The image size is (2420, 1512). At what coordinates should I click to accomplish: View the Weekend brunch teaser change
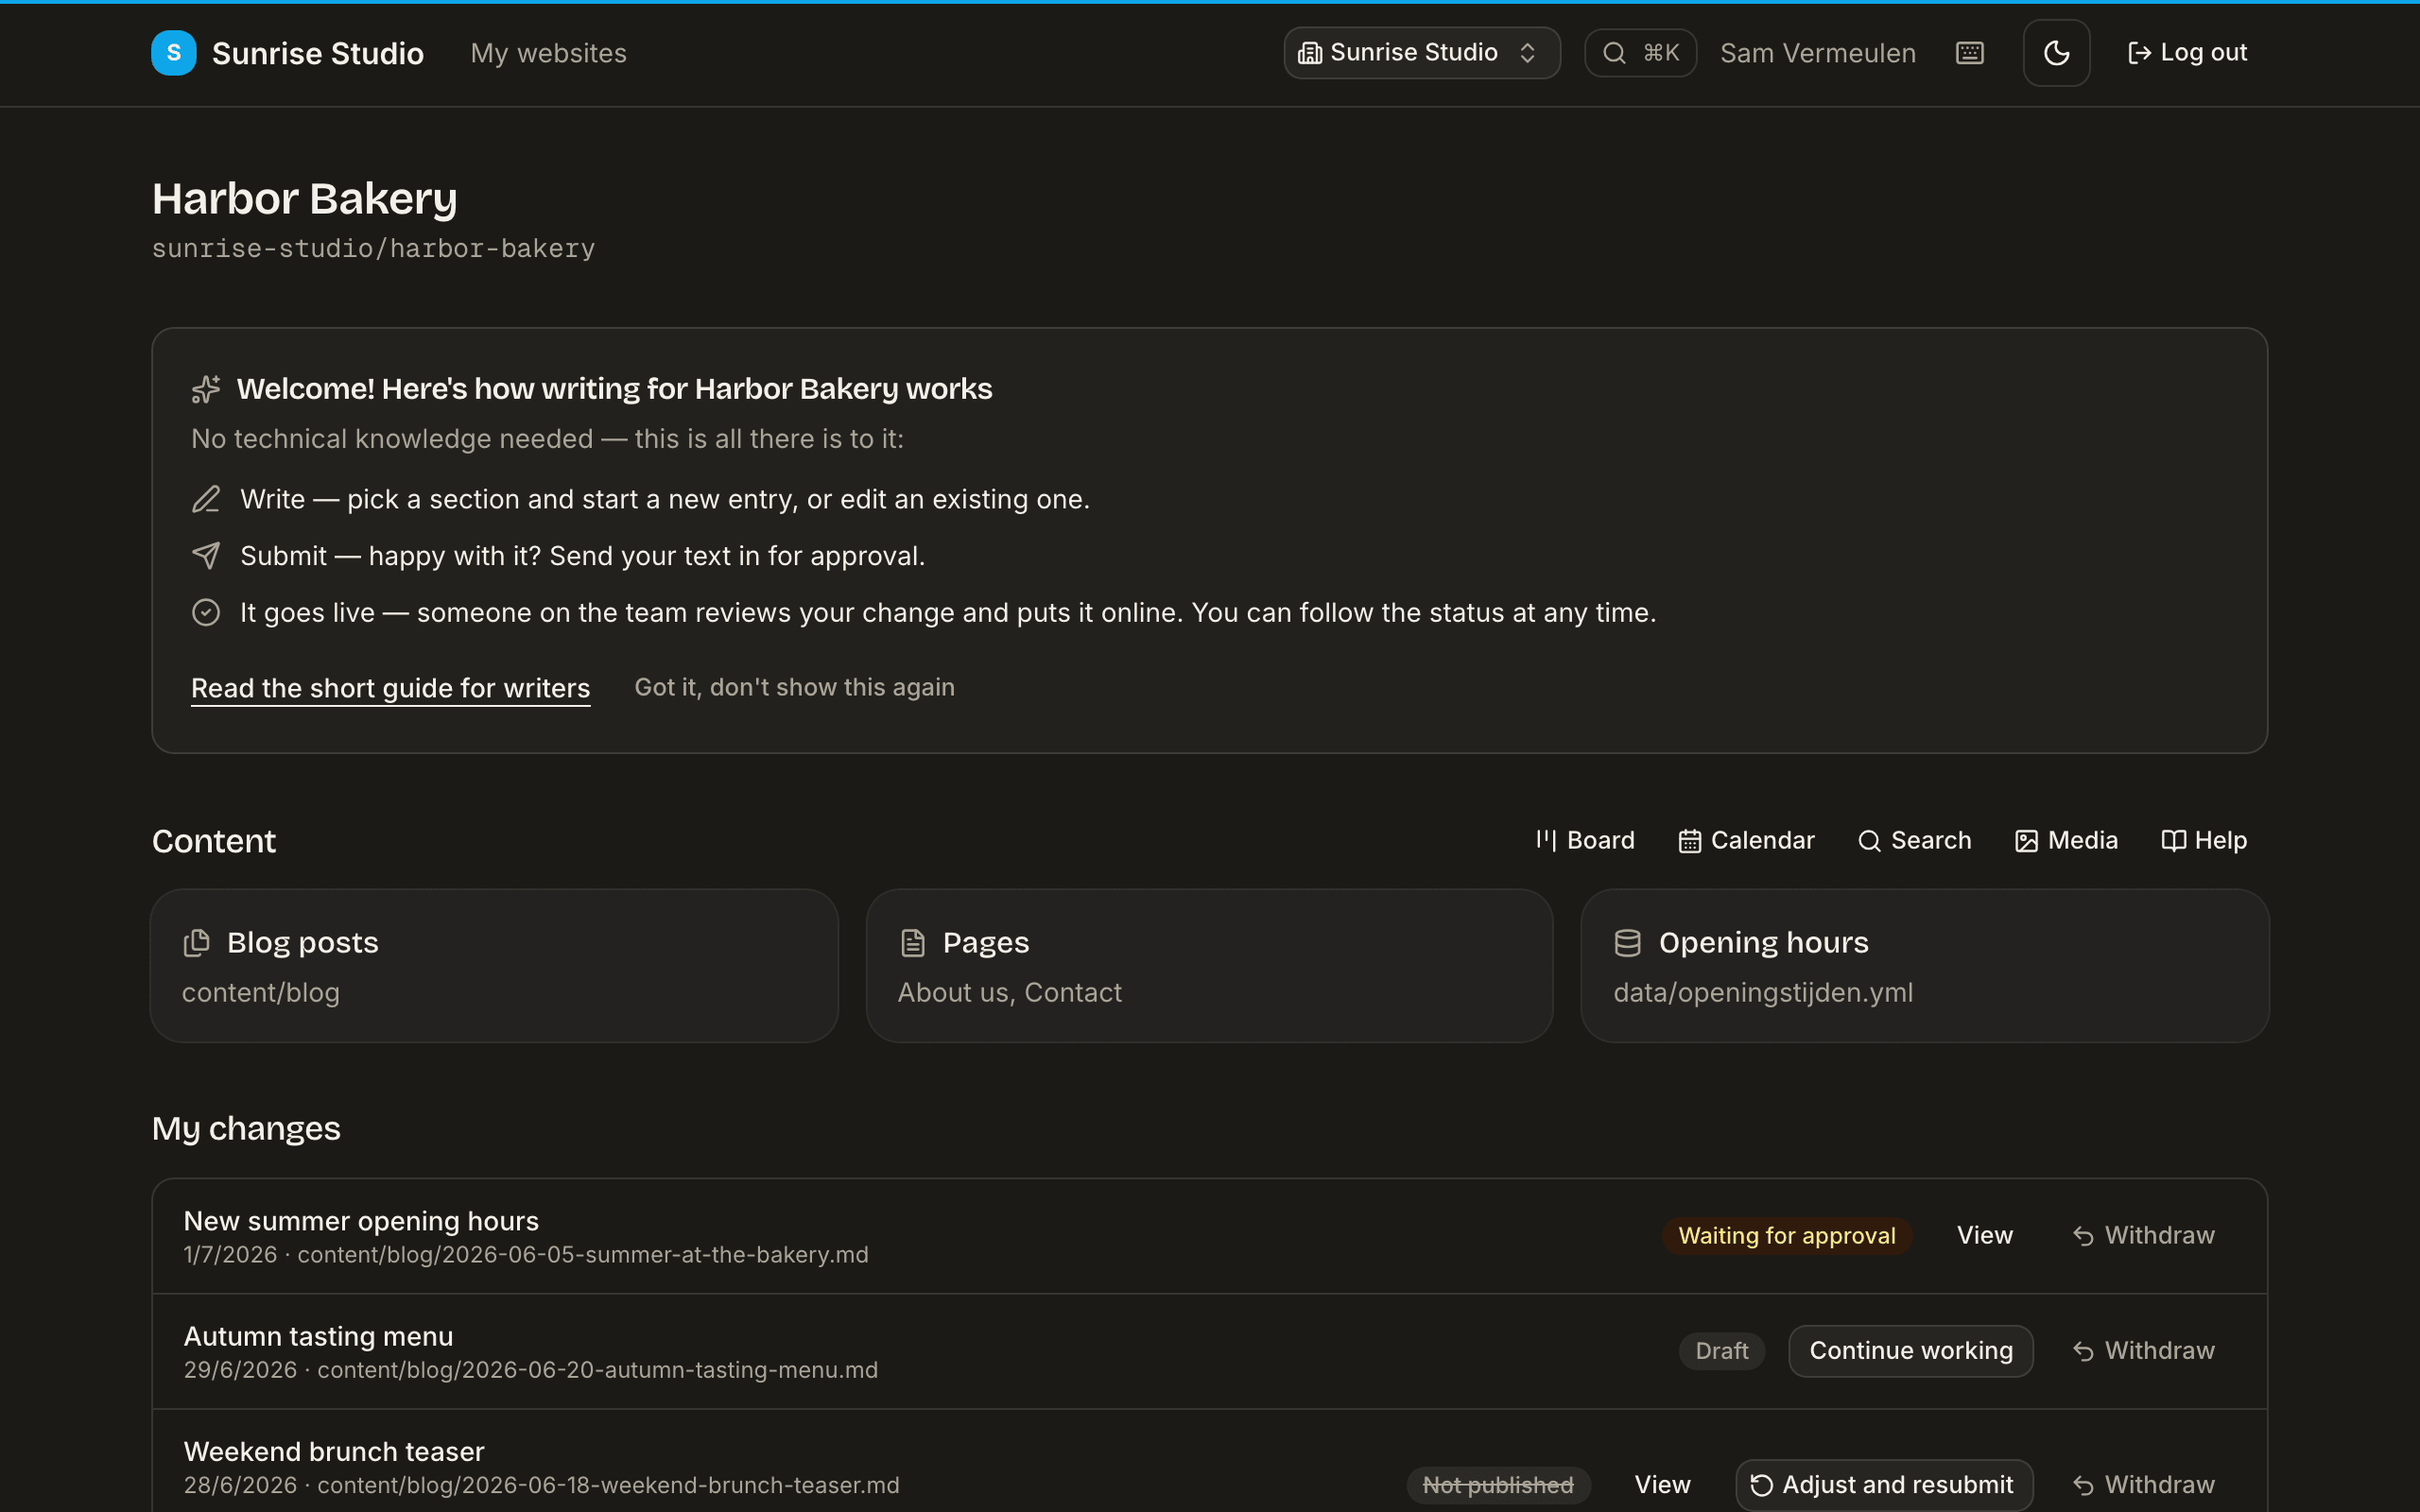[x=1662, y=1484]
